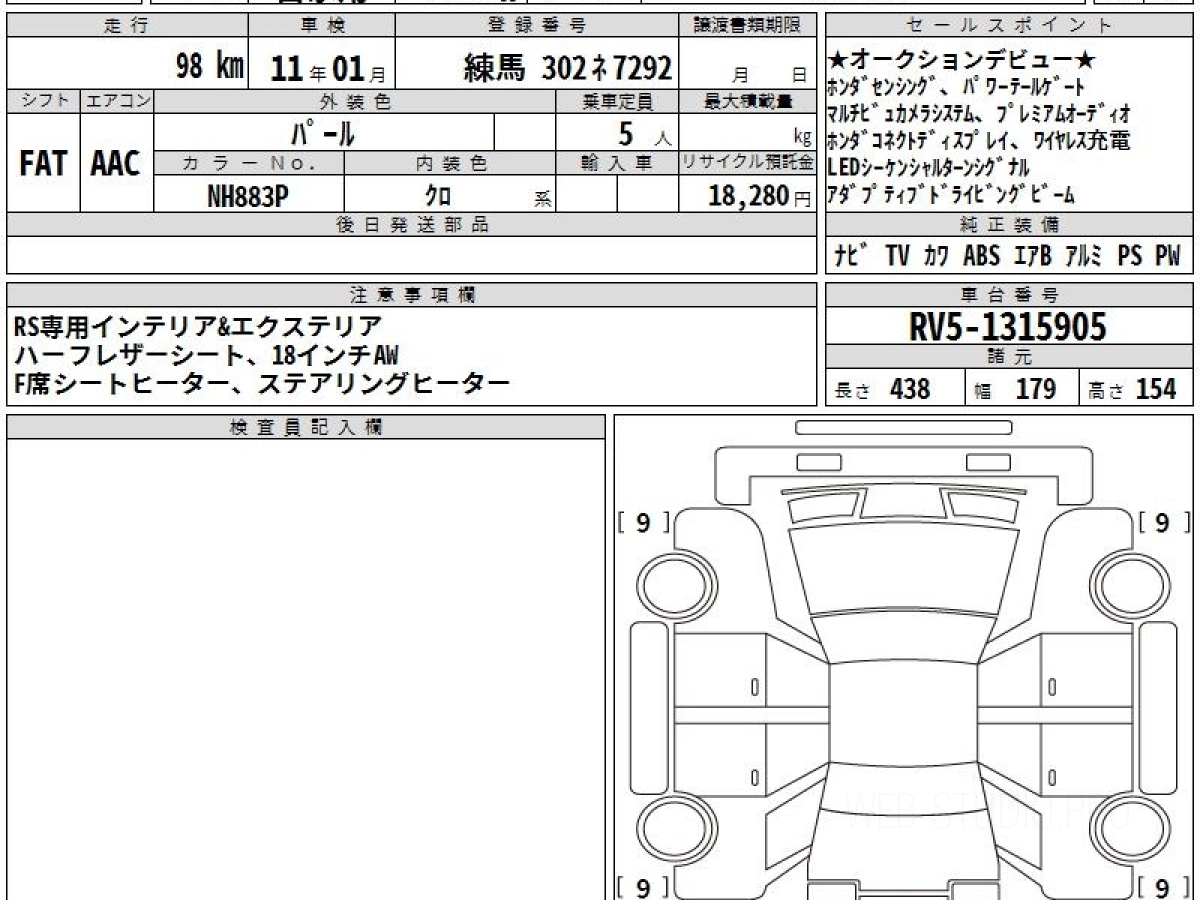Select the 18,280円 recycle fee

click(760, 196)
